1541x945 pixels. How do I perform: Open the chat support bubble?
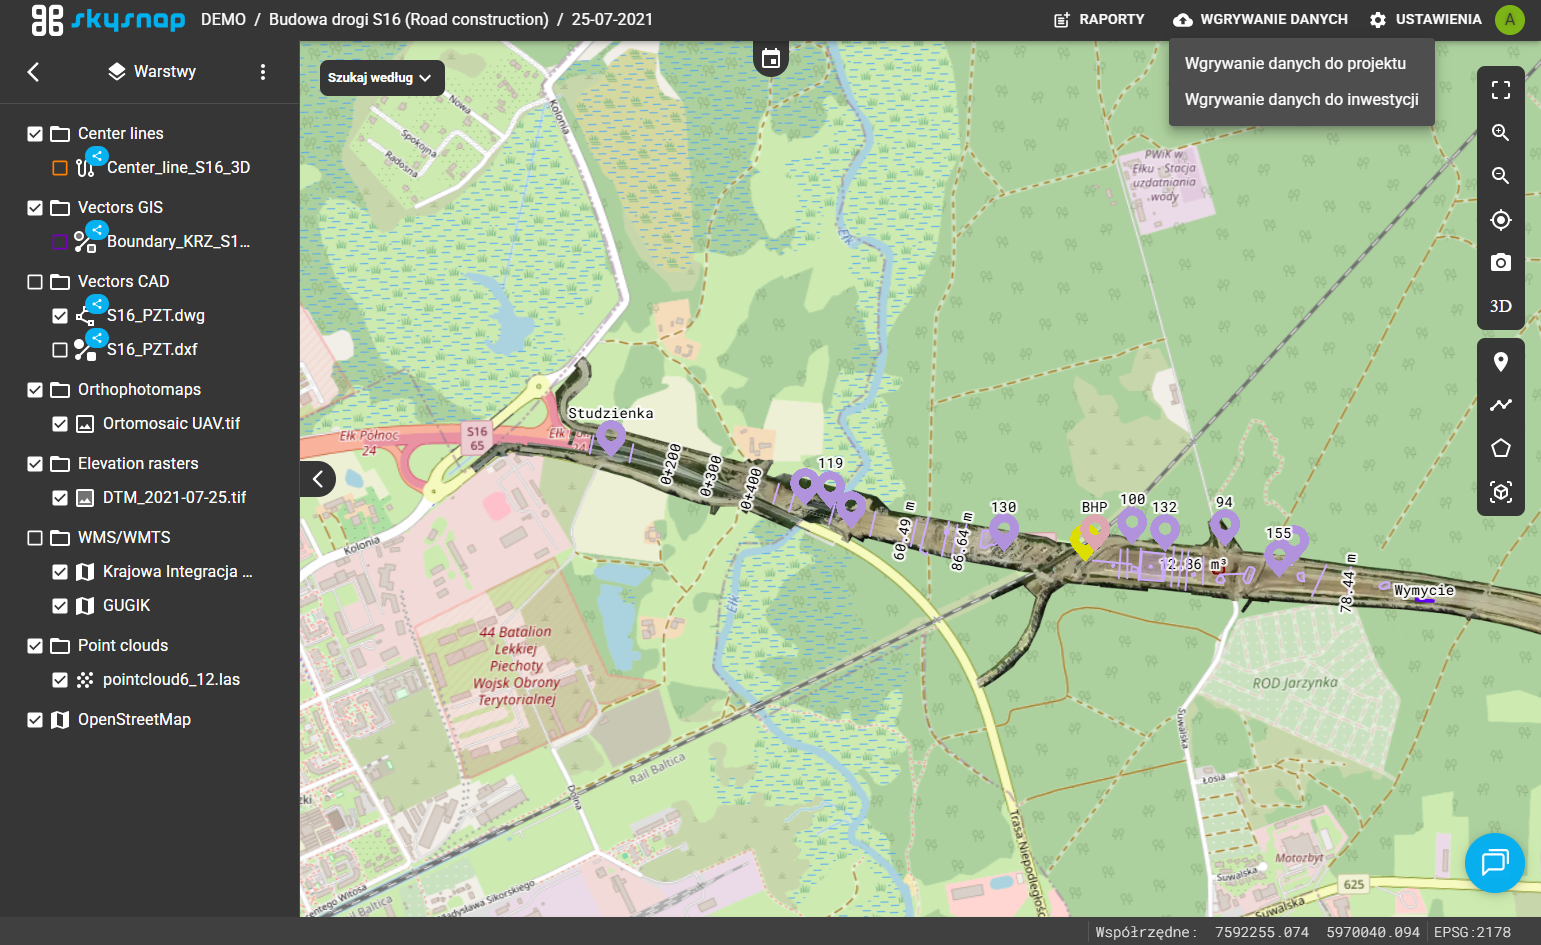coord(1495,863)
